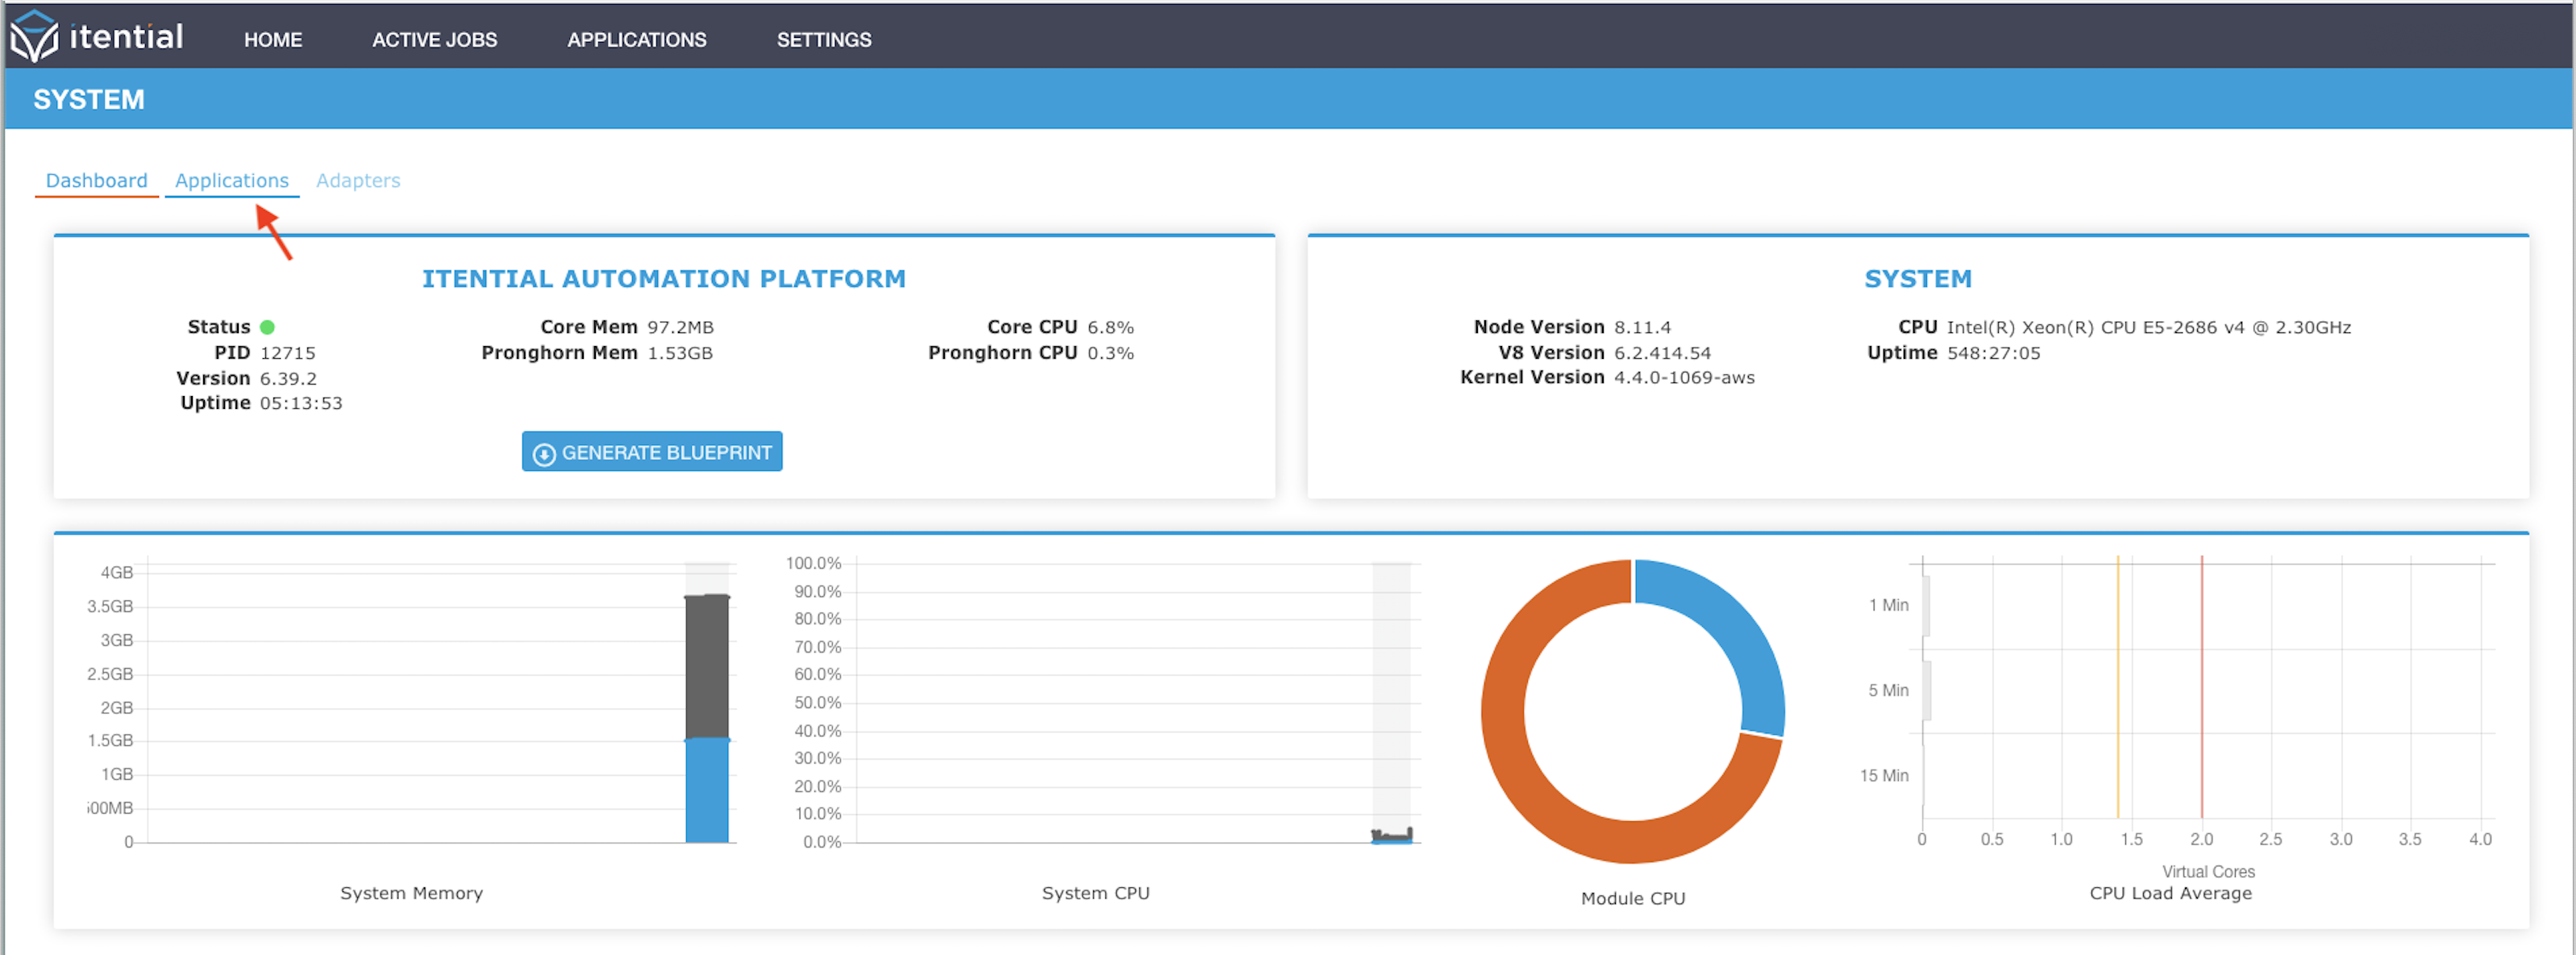Open ACTIVE JOBS in the top navigation
This screenshot has height=955, width=2576.
435,40
